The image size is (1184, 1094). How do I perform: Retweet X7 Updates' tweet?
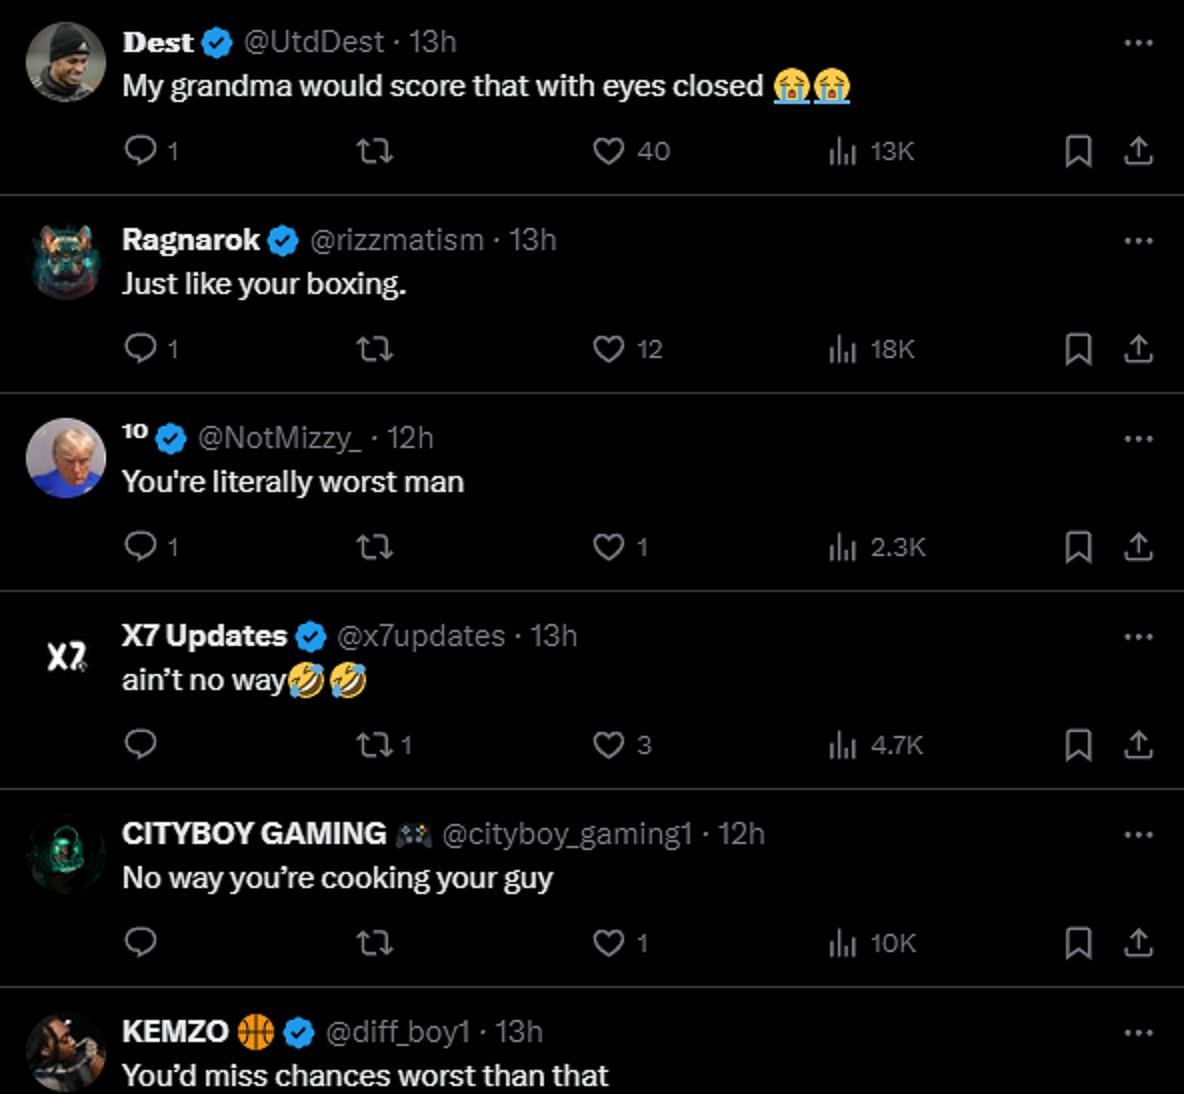click(375, 745)
